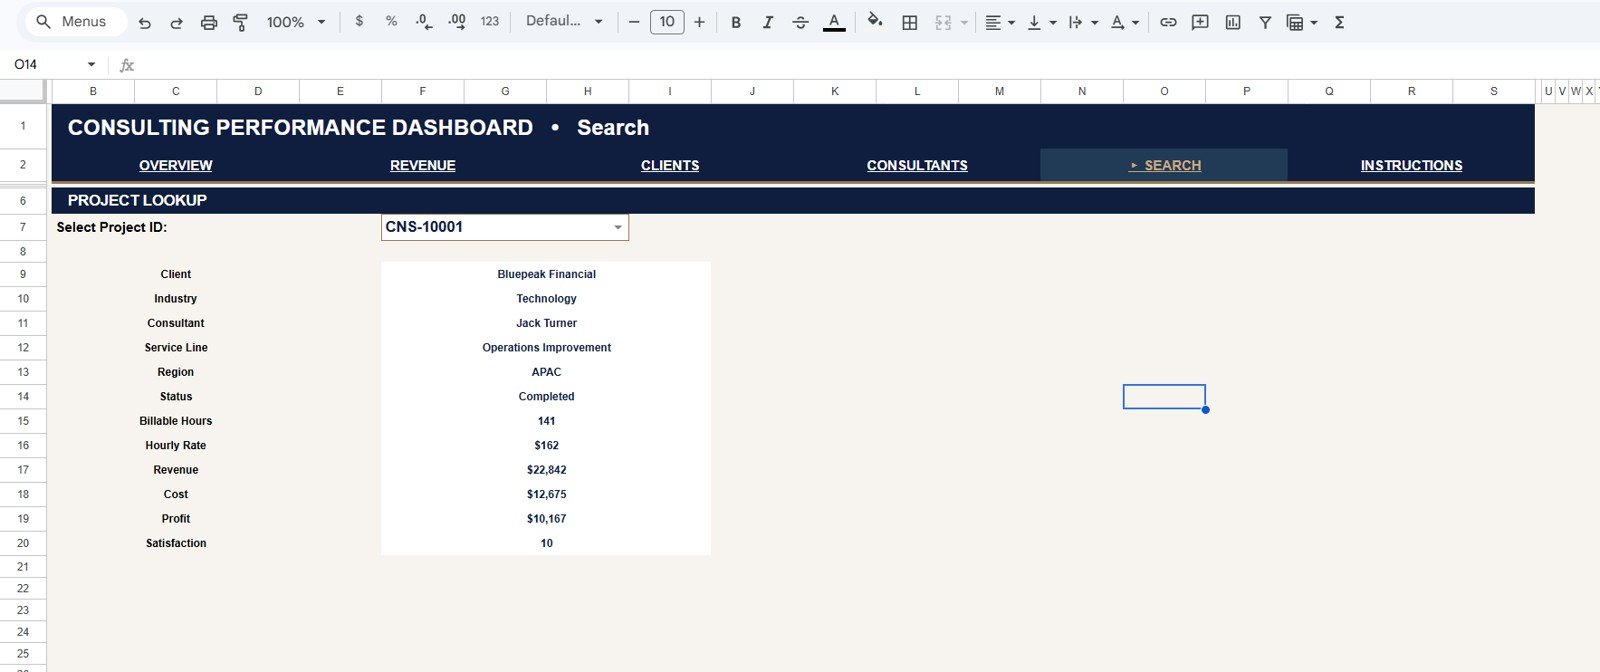The height and width of the screenshot is (672, 1600).
Task: Click the 'Satisfaction' label cell
Action: [x=176, y=544]
